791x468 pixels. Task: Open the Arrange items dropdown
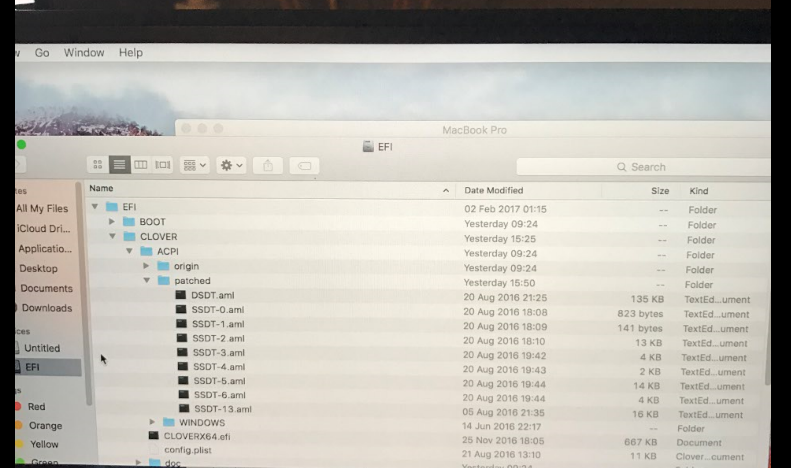pos(194,165)
